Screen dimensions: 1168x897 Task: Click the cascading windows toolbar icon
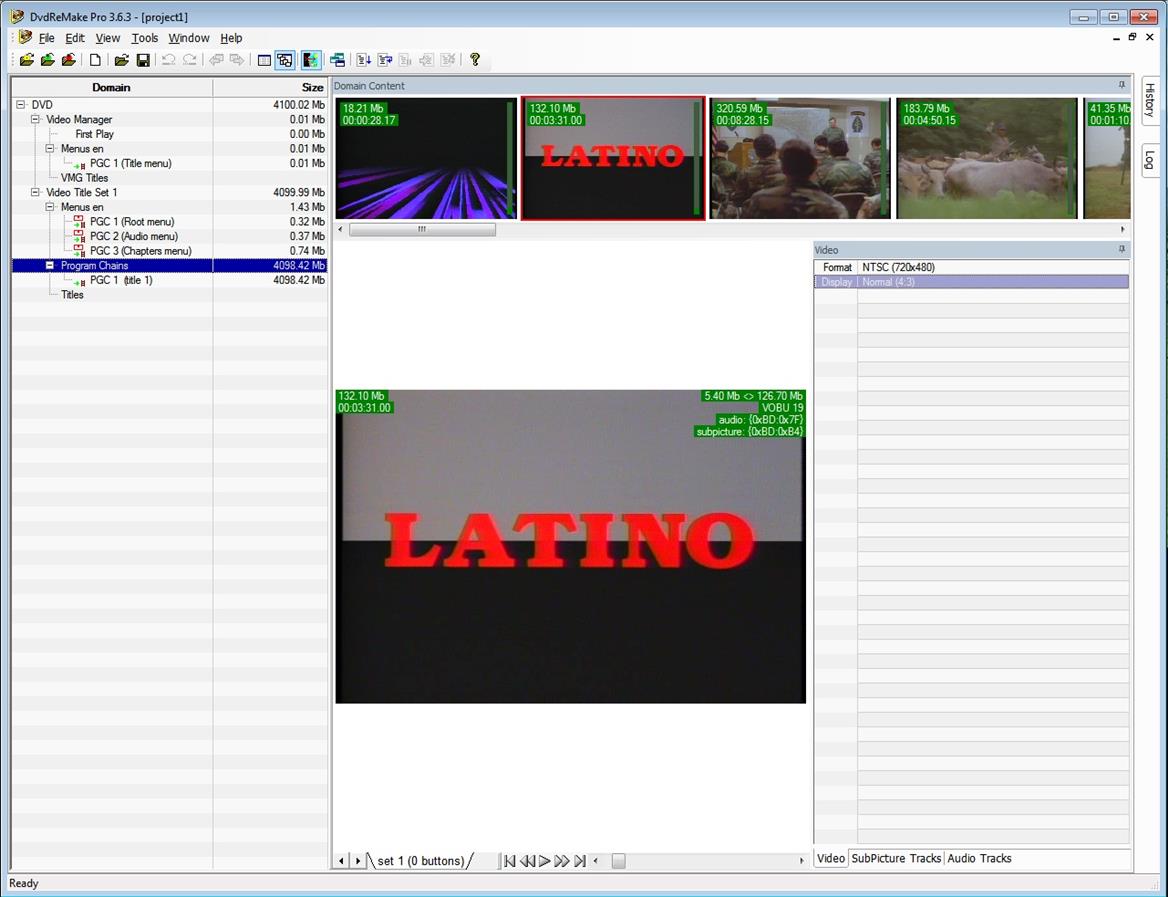[x=337, y=60]
